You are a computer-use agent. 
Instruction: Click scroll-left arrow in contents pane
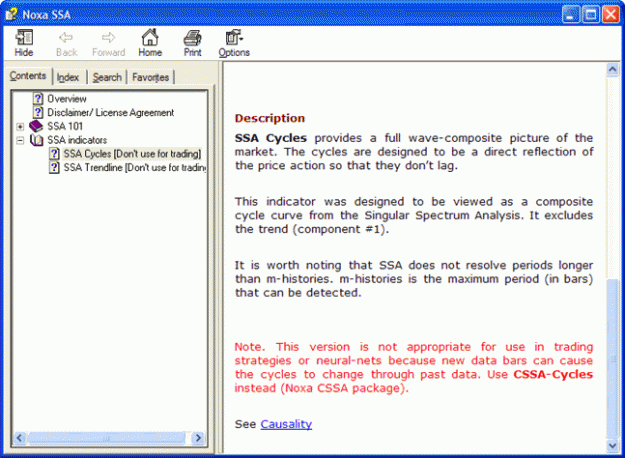[x=19, y=438]
